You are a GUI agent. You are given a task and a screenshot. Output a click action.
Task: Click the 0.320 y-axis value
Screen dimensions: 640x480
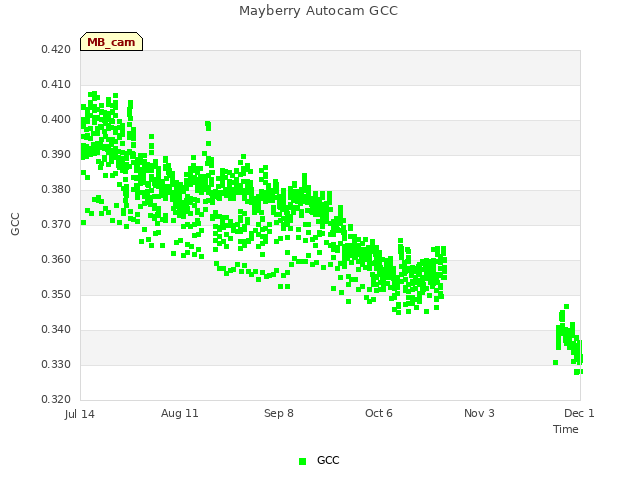(x=56, y=399)
